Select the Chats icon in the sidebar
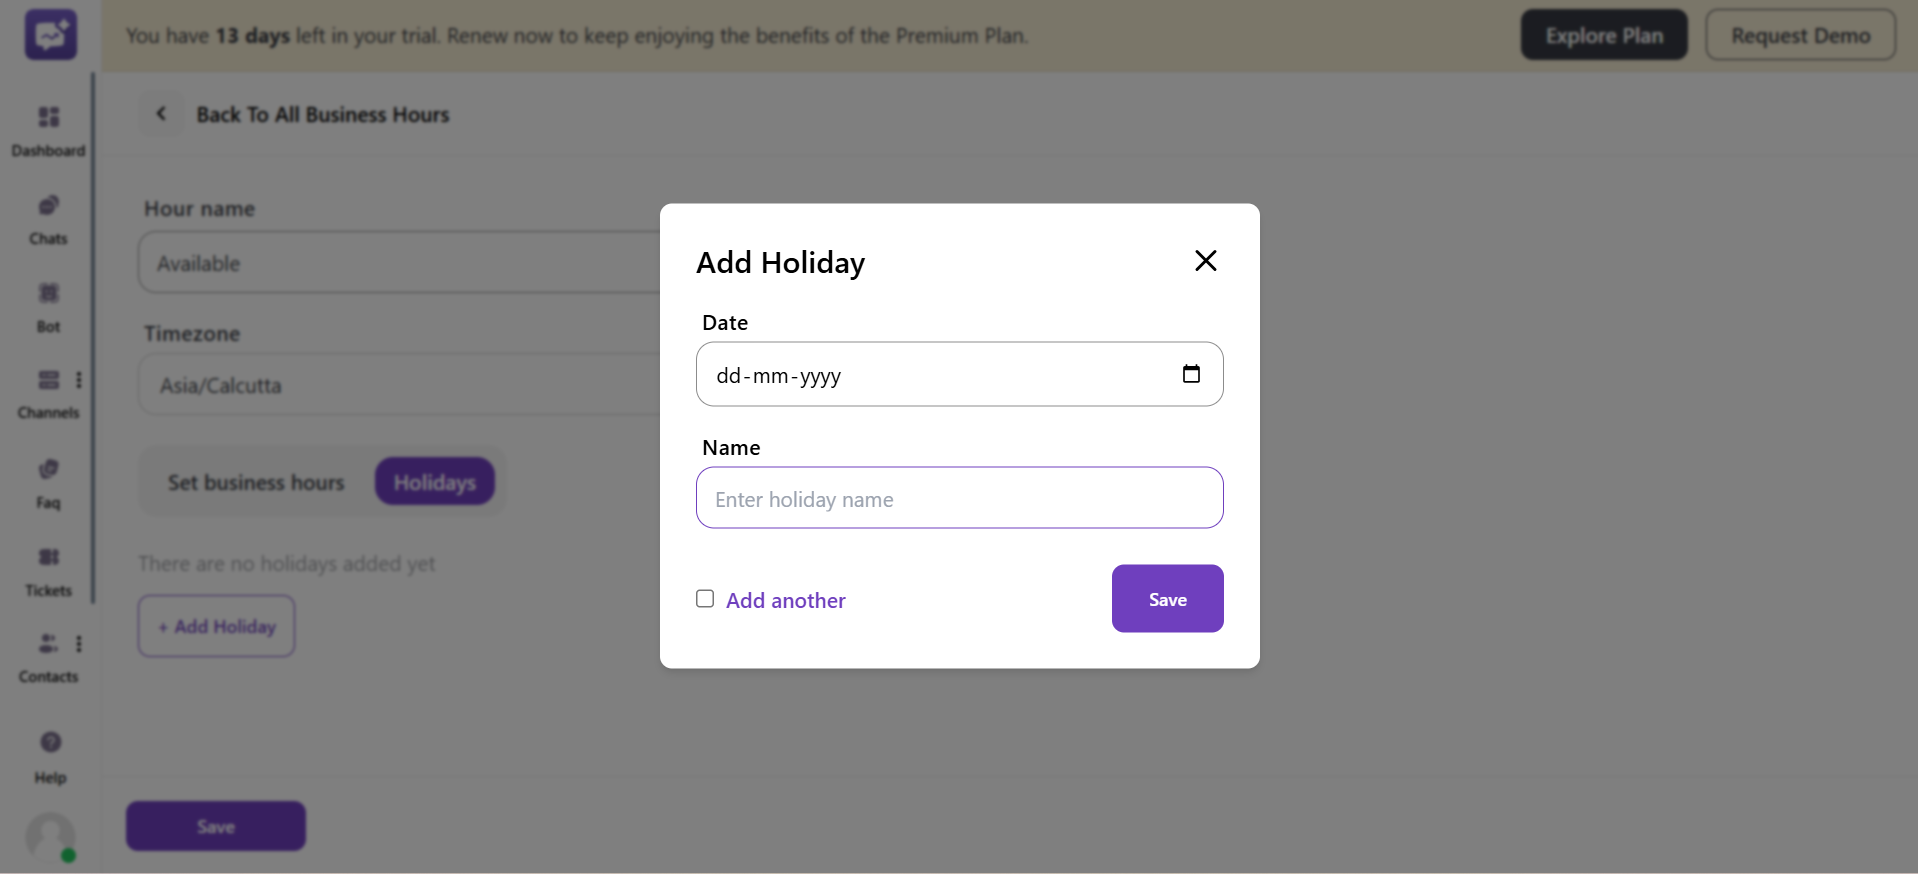Image resolution: width=1918 pixels, height=874 pixels. click(x=48, y=215)
